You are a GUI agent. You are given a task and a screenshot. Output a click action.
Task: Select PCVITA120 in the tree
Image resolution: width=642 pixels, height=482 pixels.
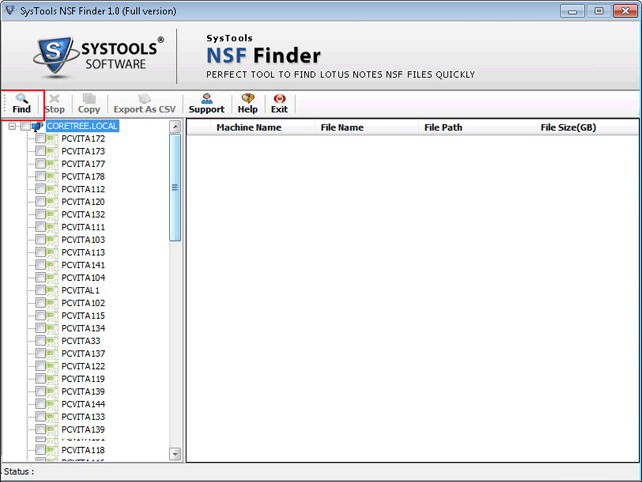pyautogui.click(x=83, y=202)
